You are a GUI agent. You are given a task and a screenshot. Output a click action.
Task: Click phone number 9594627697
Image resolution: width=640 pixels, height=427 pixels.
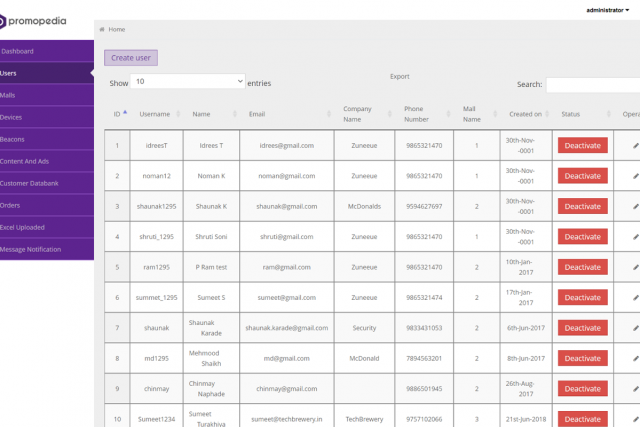(x=424, y=206)
